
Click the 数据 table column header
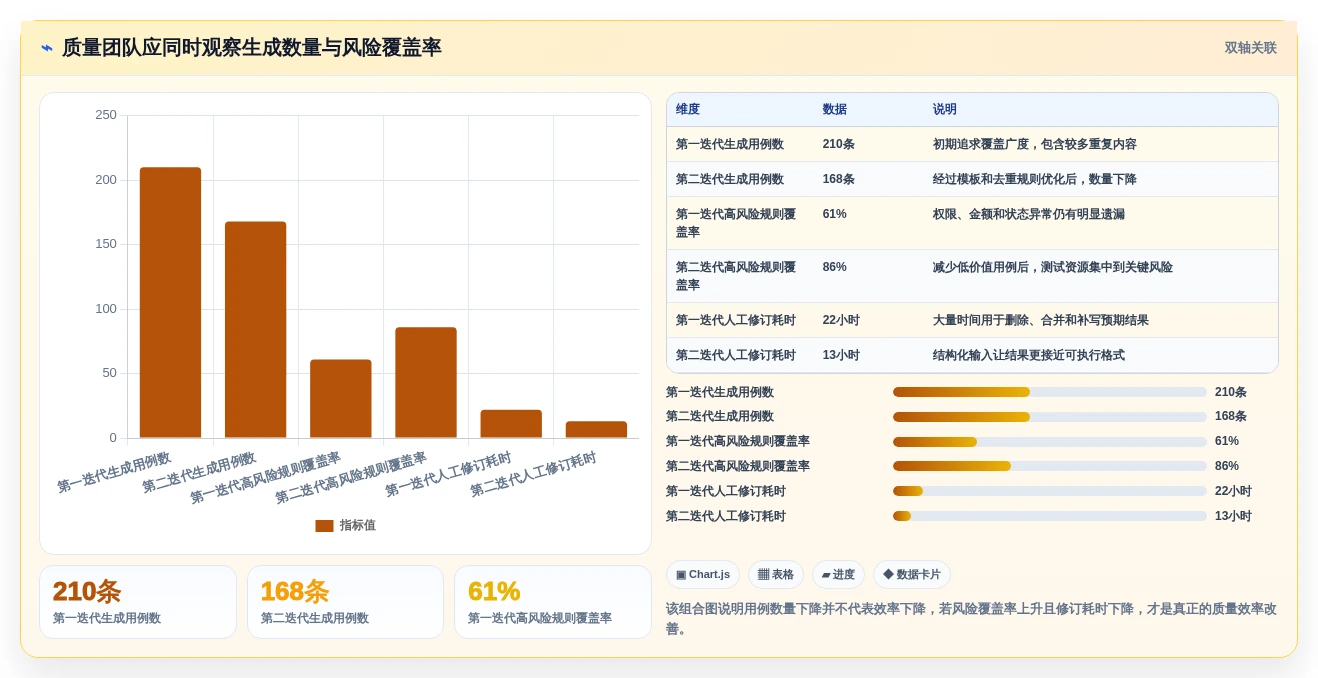point(835,110)
